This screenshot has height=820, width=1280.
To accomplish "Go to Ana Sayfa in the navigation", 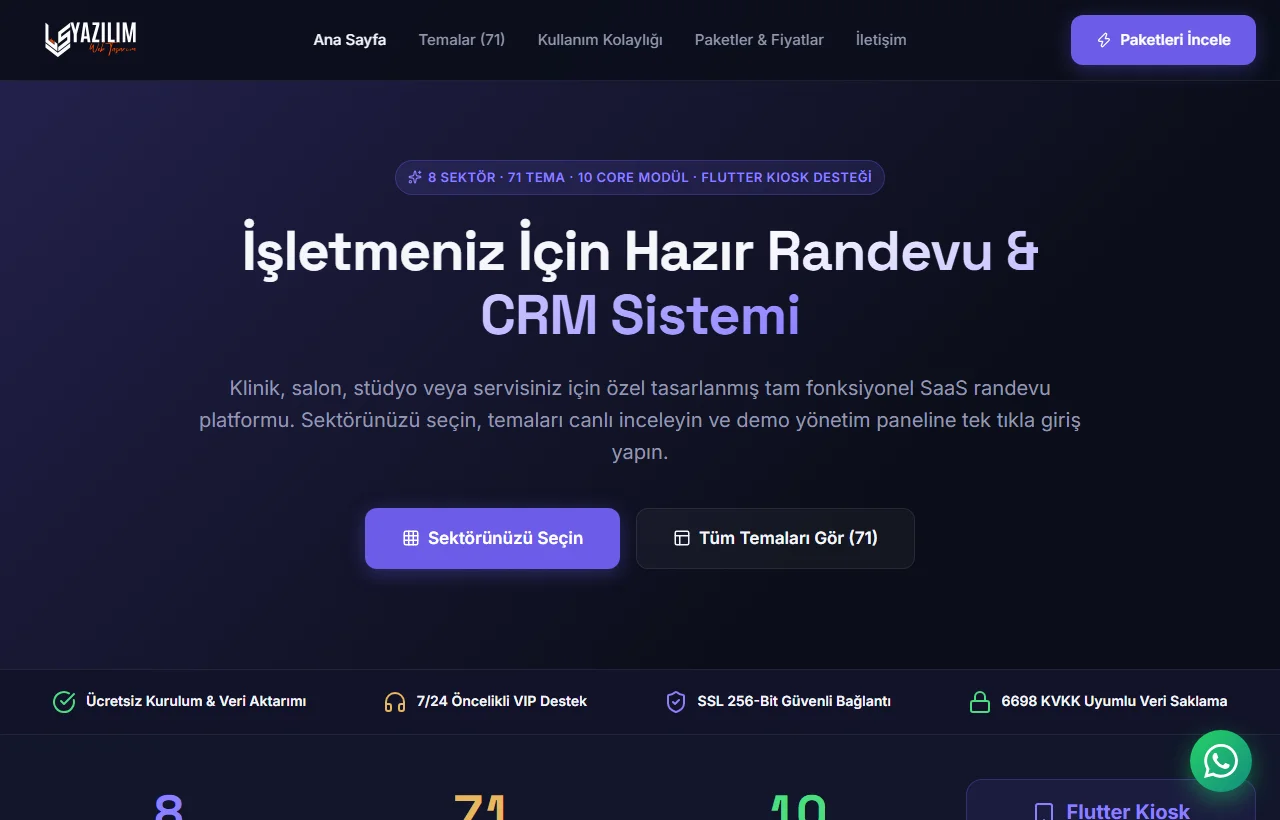I will click(350, 40).
